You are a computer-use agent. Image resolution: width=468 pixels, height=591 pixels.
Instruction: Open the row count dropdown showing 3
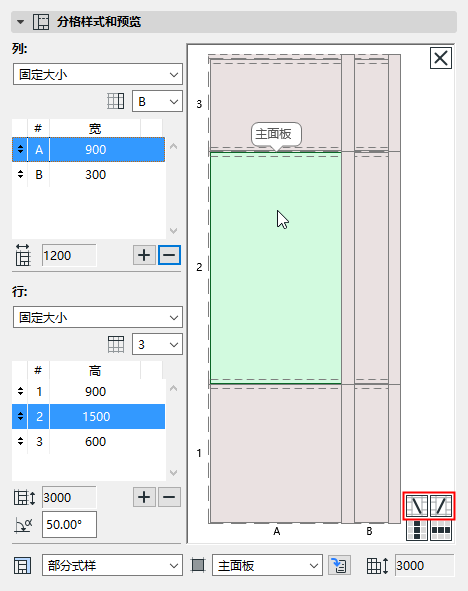157,344
